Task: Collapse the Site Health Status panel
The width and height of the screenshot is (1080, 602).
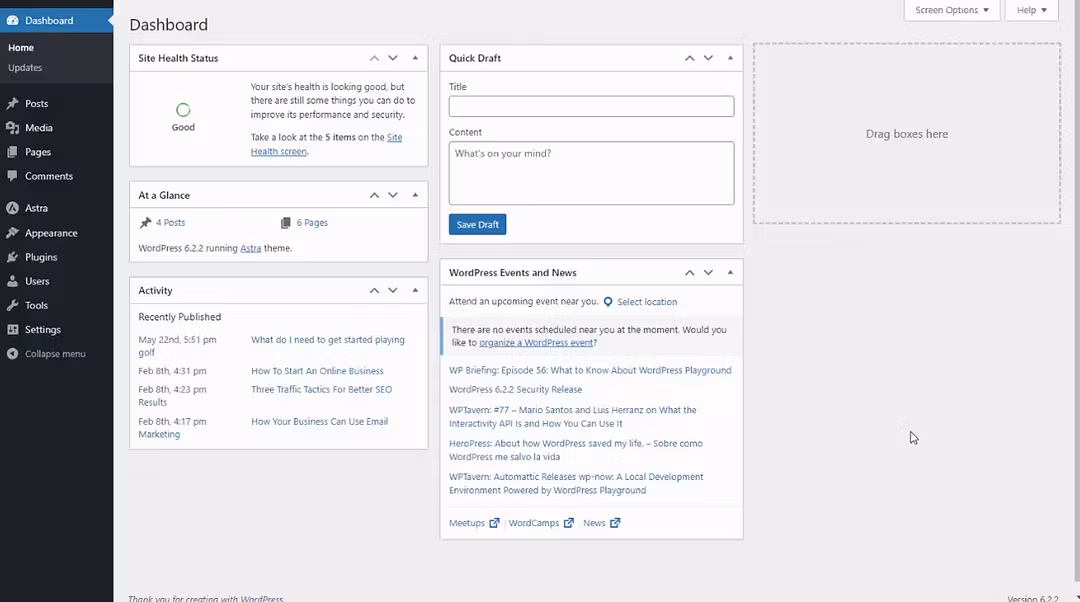Action: [415, 58]
